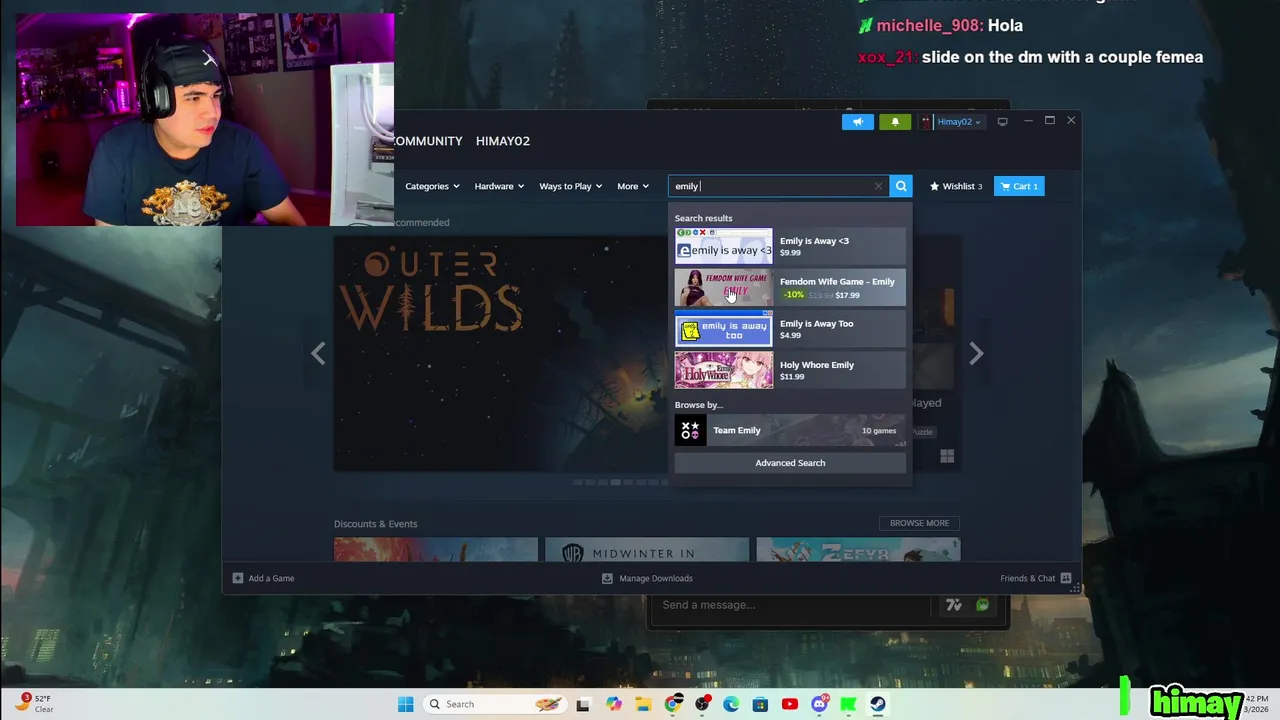Enter Big Picture mode monitor icon

point(1003,122)
